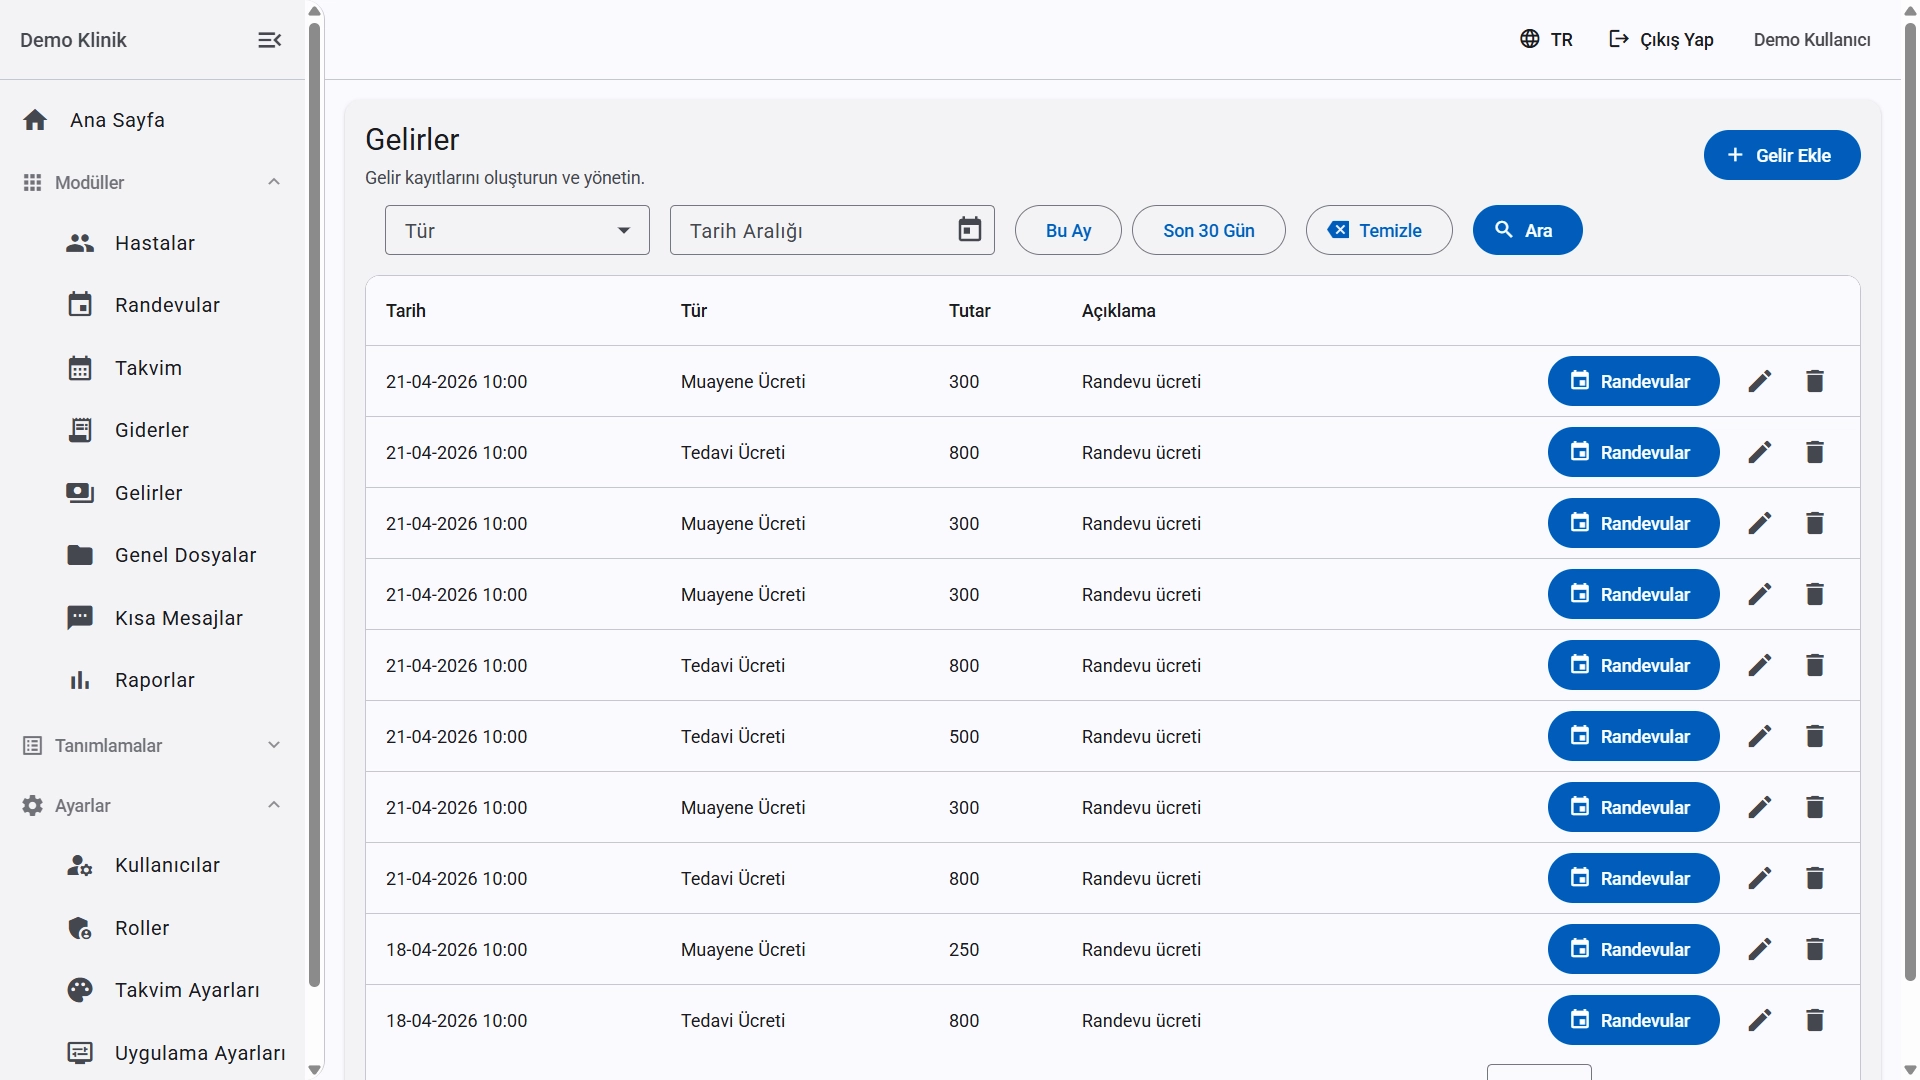
Task: Open Genel Dosyalar
Action: (185, 555)
